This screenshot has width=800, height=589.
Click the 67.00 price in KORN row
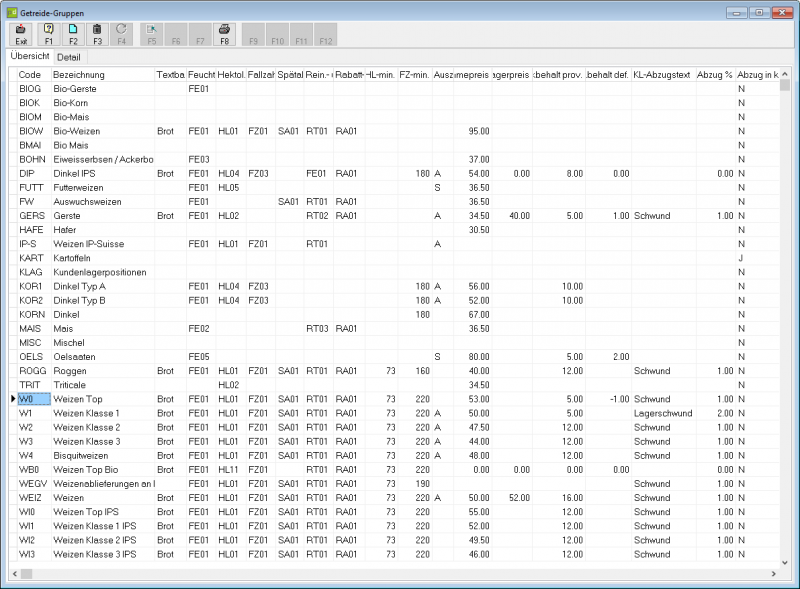(472, 314)
